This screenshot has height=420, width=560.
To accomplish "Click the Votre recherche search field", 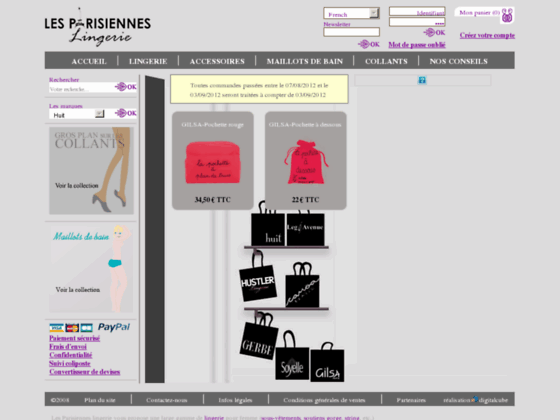I will (81, 88).
